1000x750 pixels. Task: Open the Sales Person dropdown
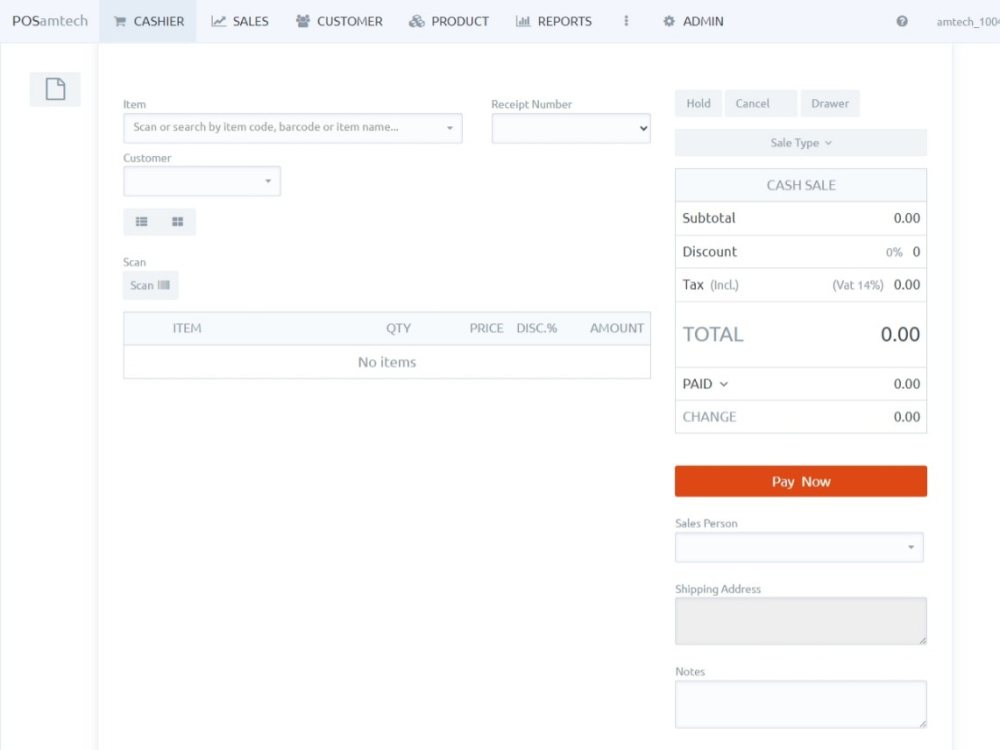(x=799, y=547)
